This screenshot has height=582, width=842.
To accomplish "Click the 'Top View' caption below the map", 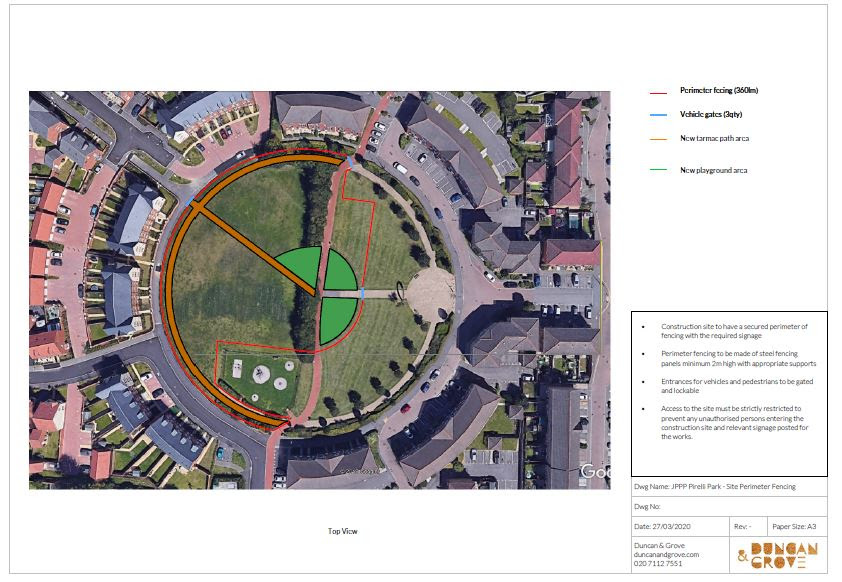I will coord(342,531).
